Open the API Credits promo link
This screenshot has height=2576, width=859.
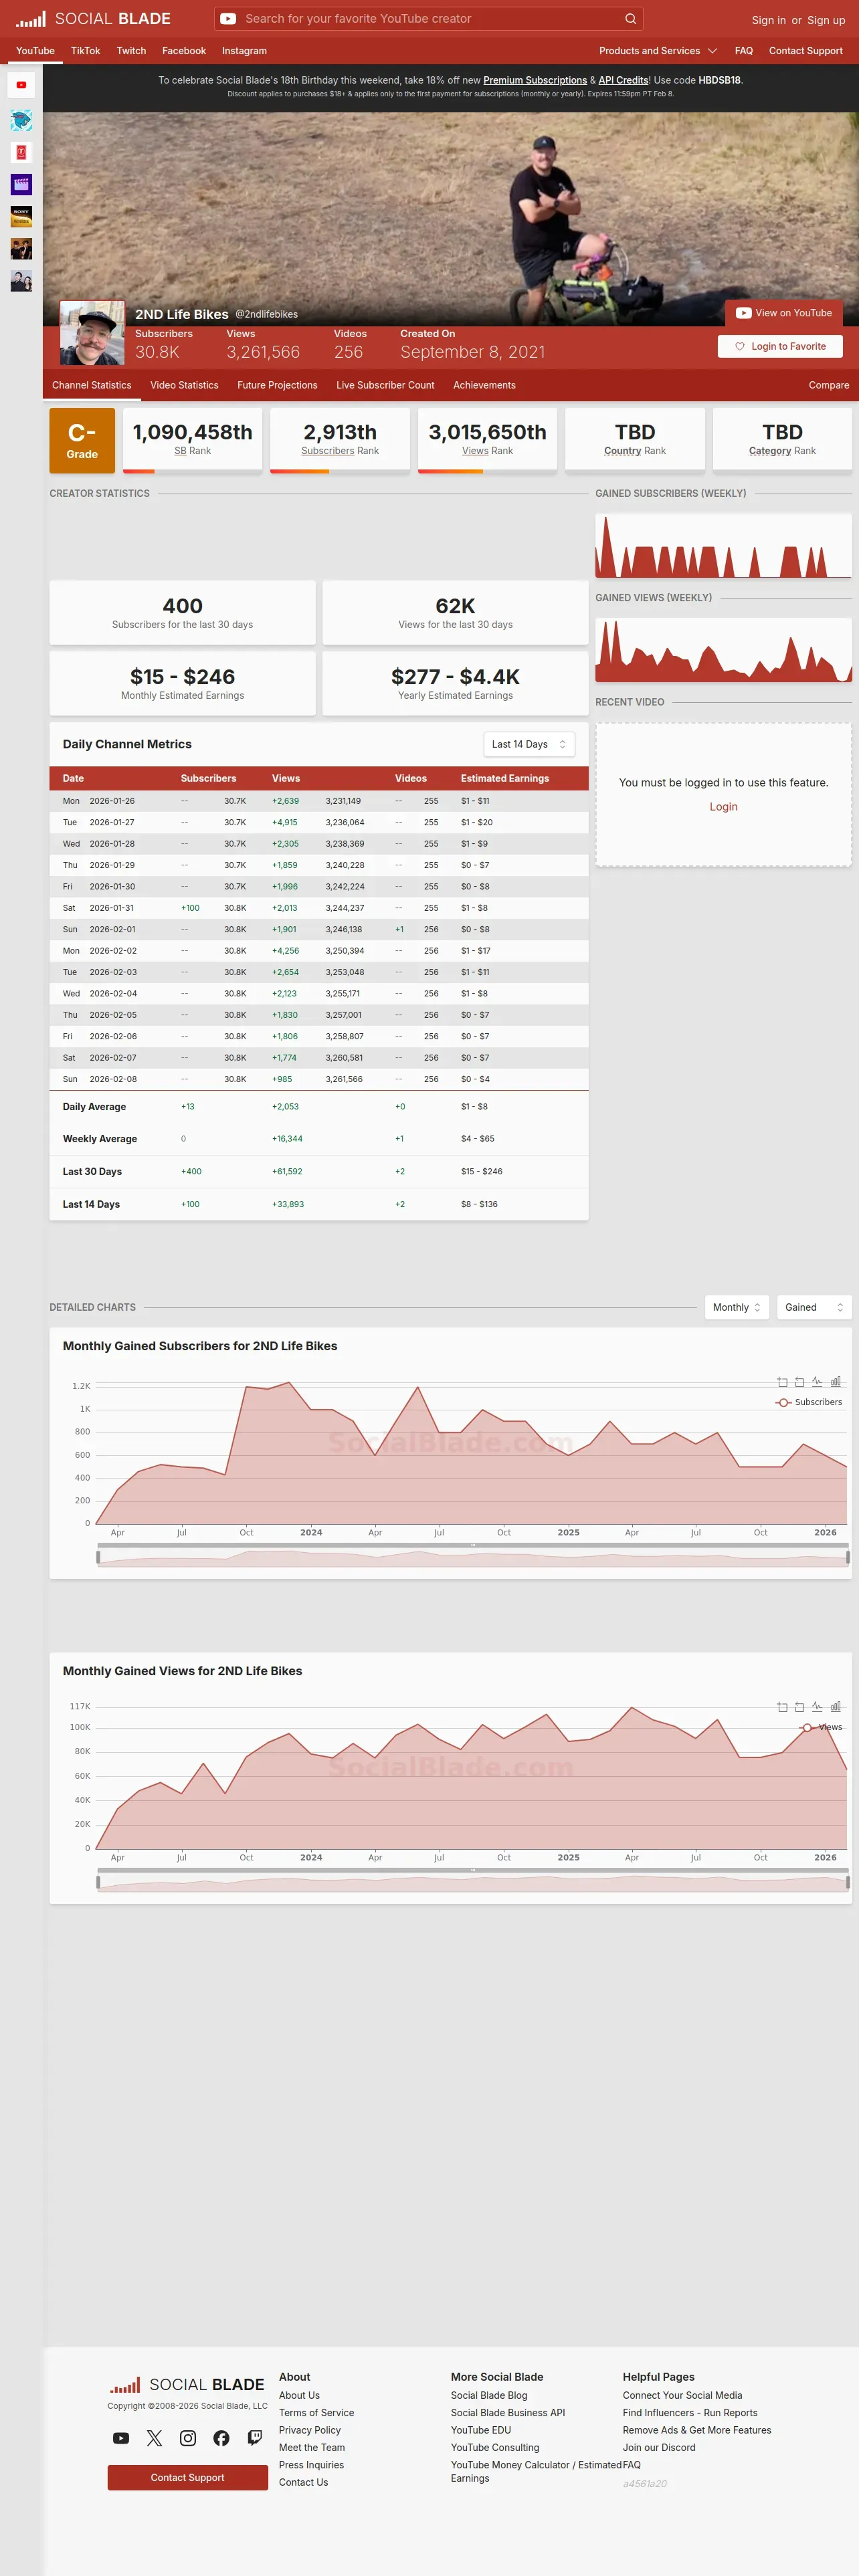click(623, 80)
